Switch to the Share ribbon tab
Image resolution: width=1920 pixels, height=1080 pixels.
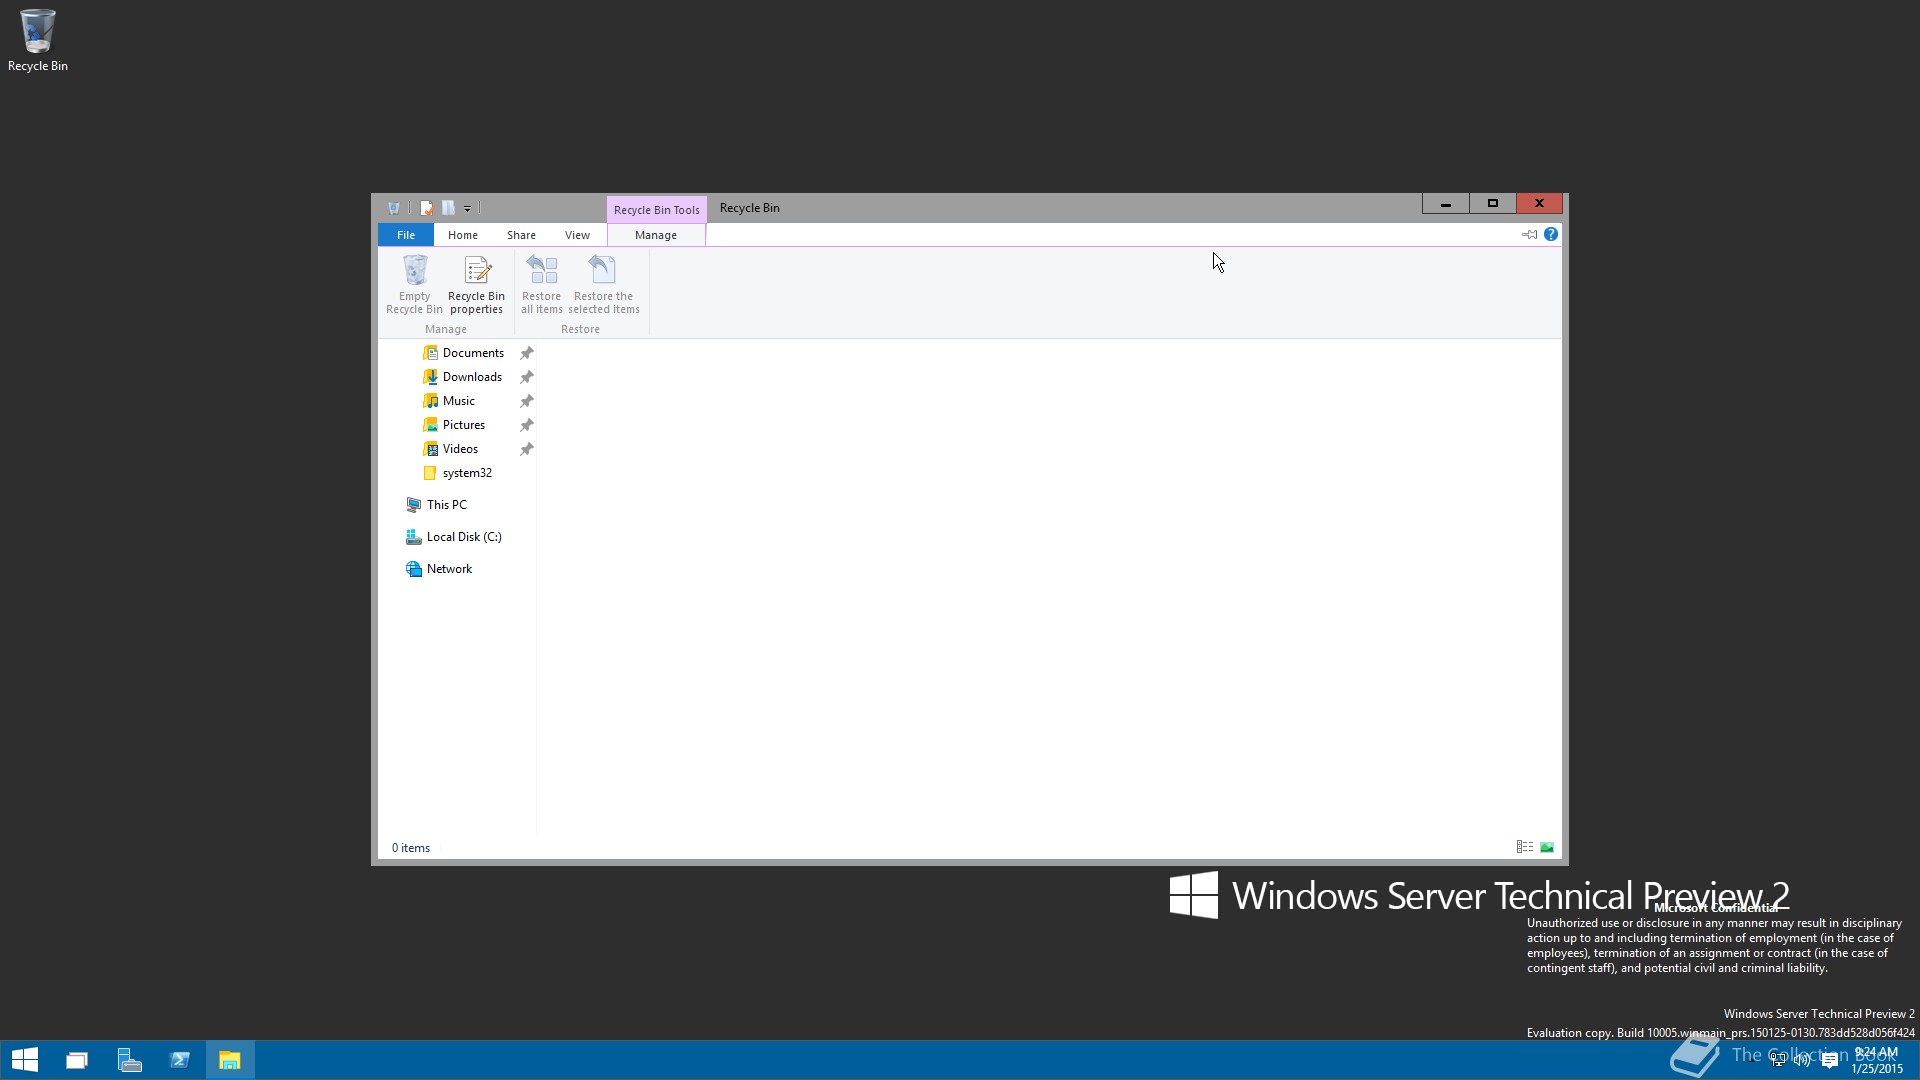(521, 235)
